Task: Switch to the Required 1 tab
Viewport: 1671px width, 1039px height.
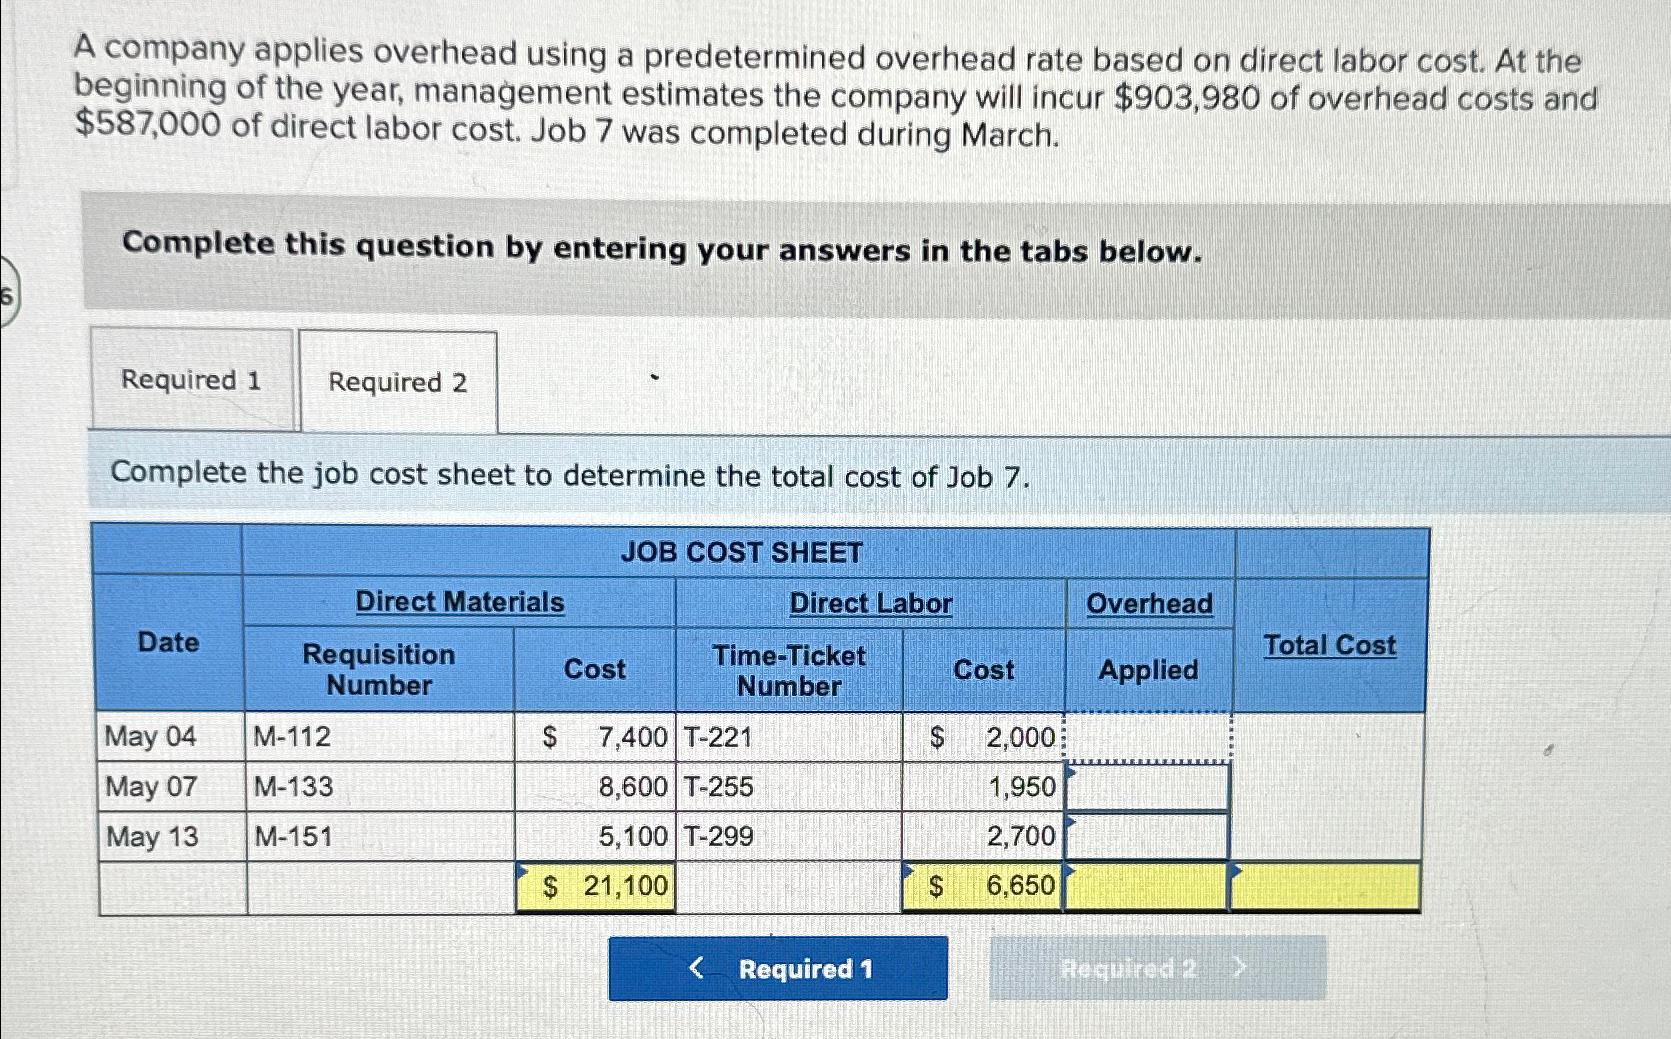Action: [x=192, y=382]
